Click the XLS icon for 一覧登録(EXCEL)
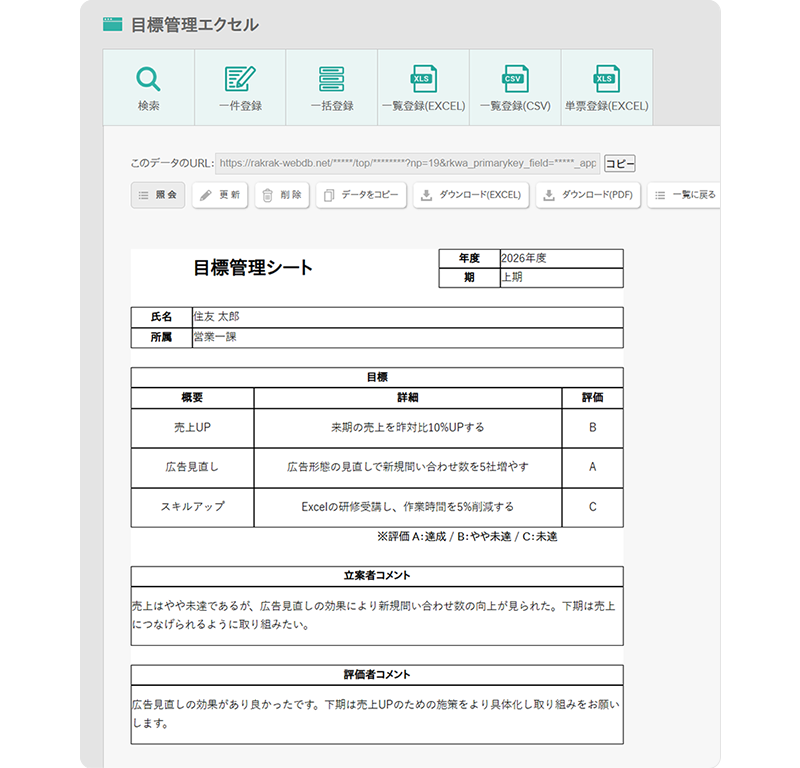This screenshot has height=768, width=800. [422, 78]
